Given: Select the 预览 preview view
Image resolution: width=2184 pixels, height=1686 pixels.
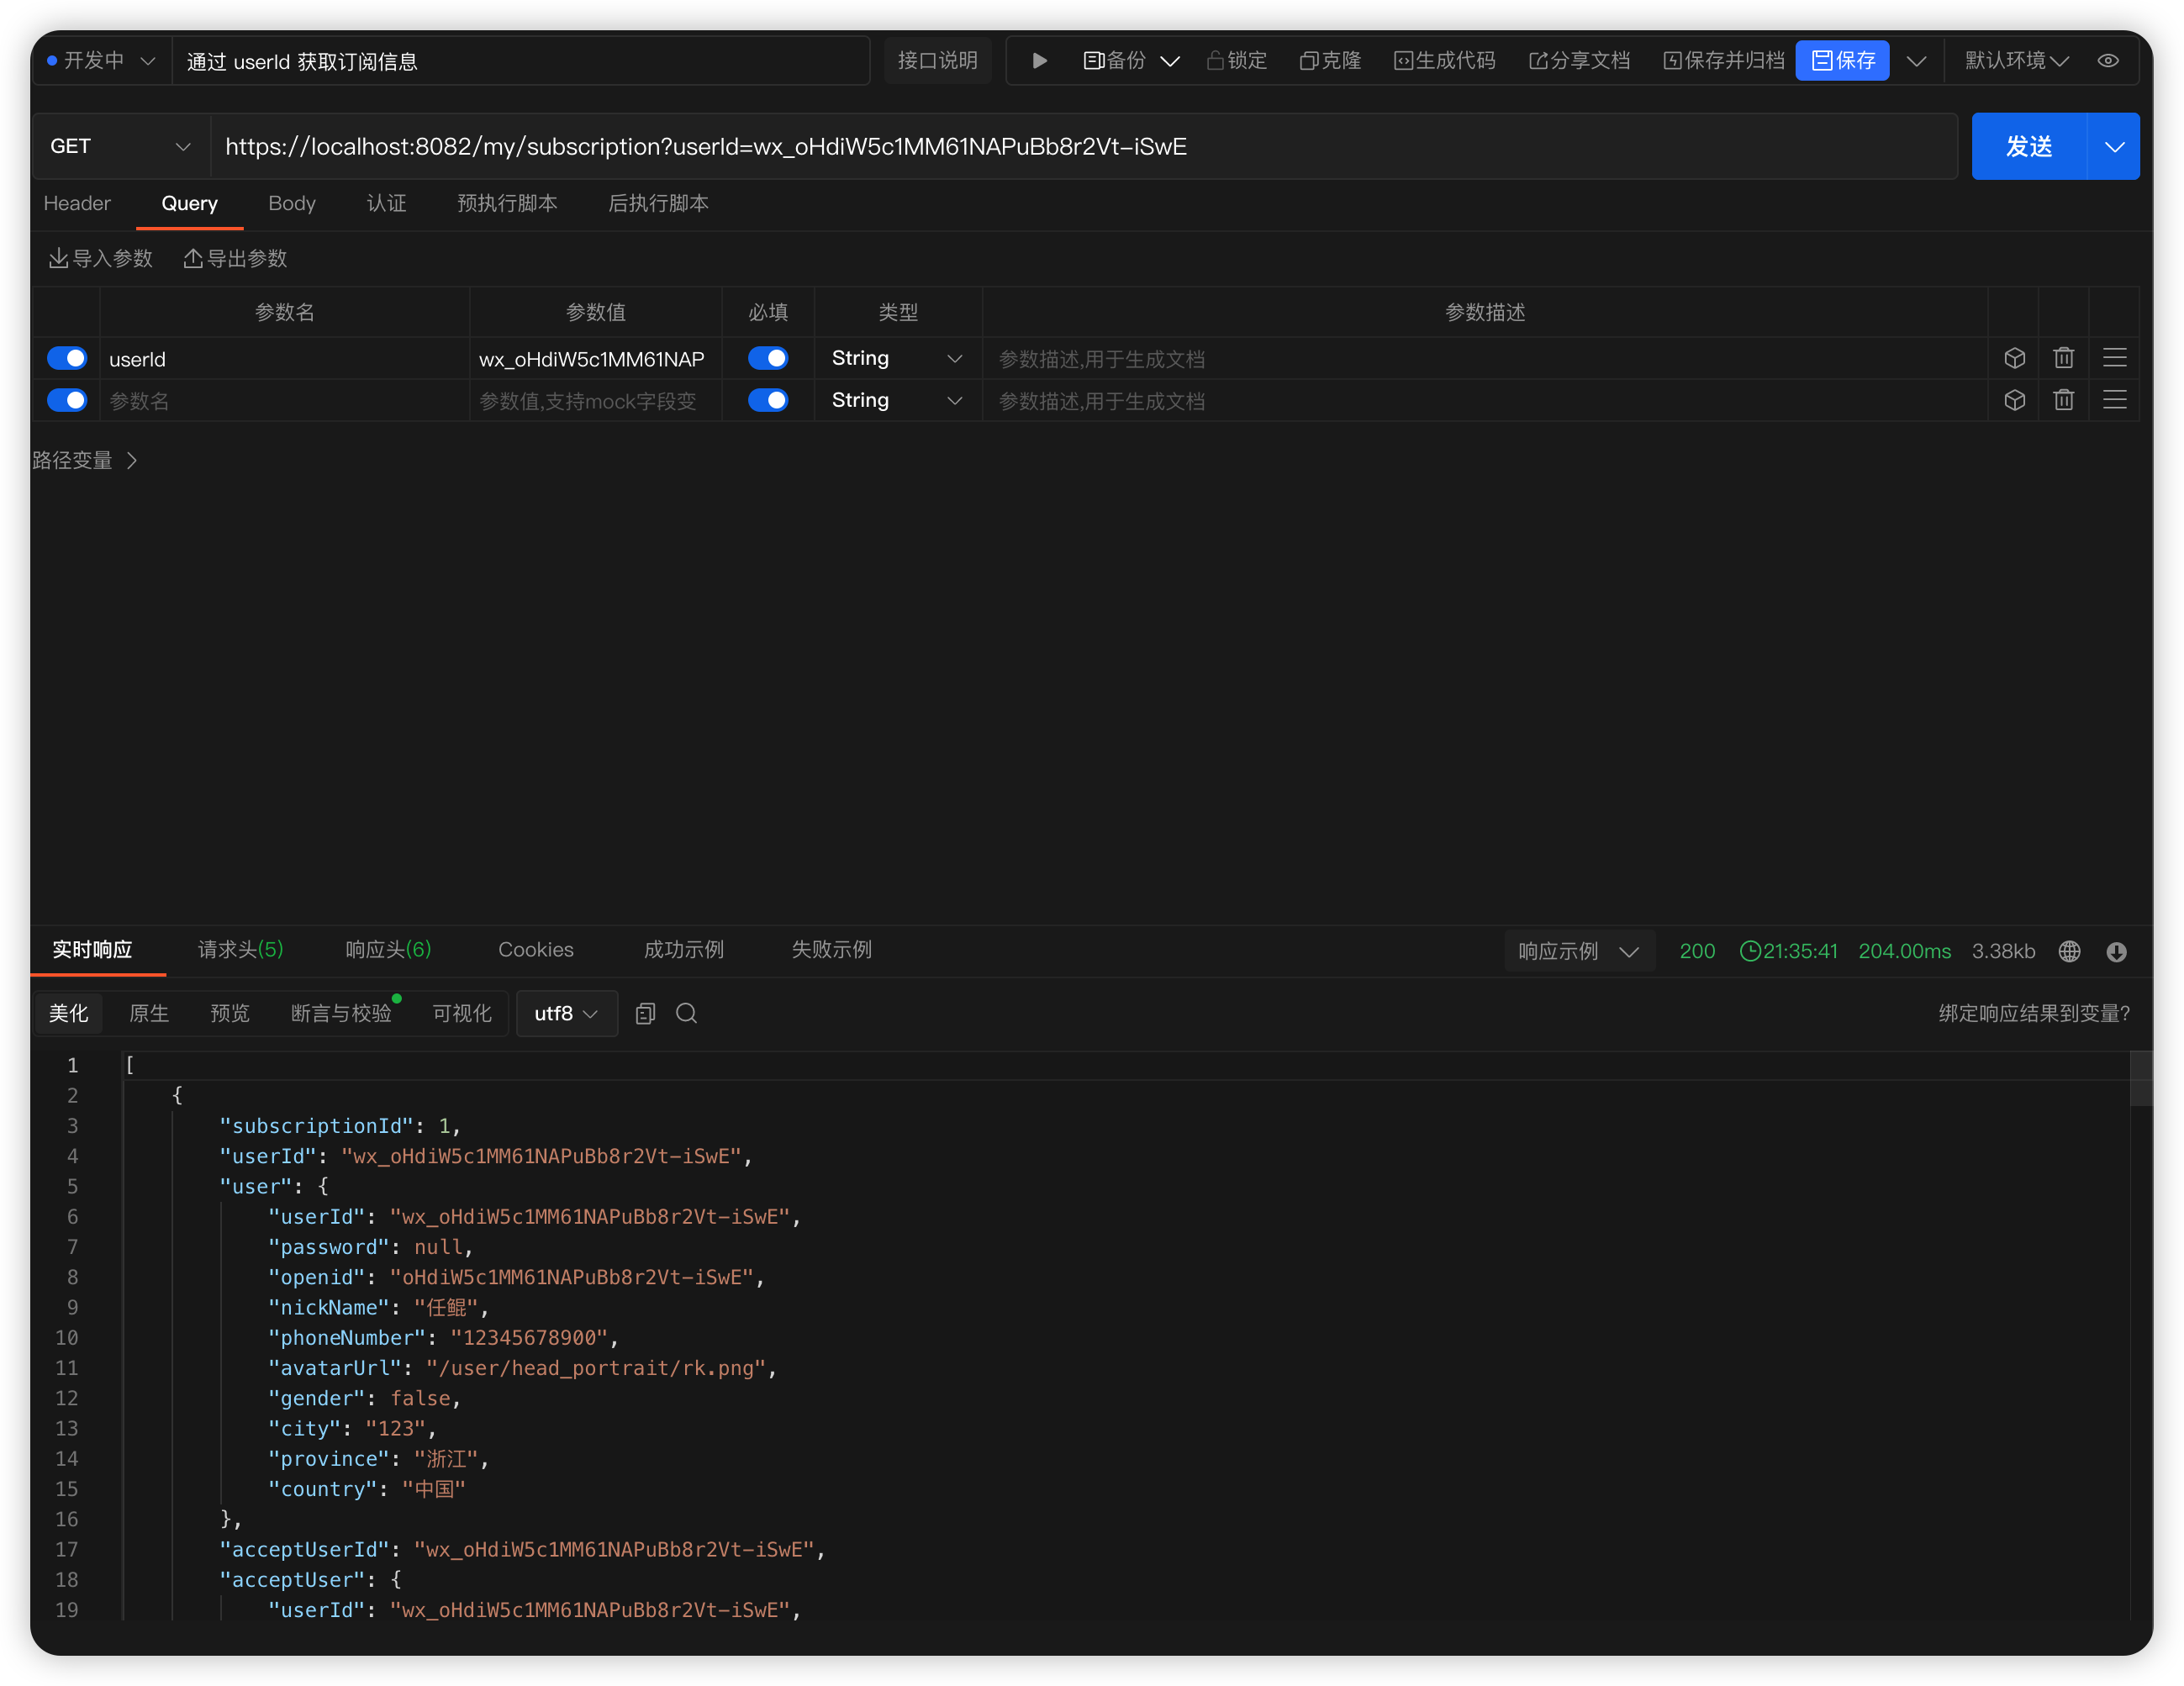Looking at the screenshot, I should 230,1013.
